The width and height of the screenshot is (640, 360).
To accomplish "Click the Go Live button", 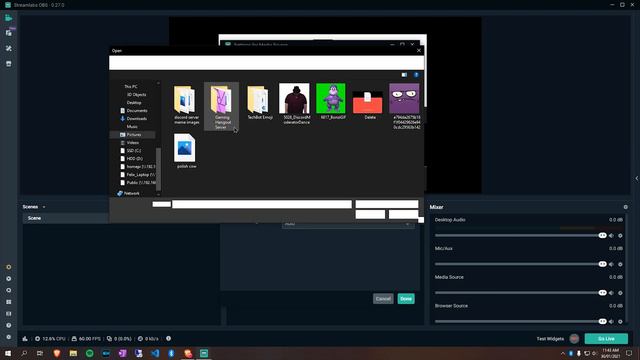I will point(606,339).
